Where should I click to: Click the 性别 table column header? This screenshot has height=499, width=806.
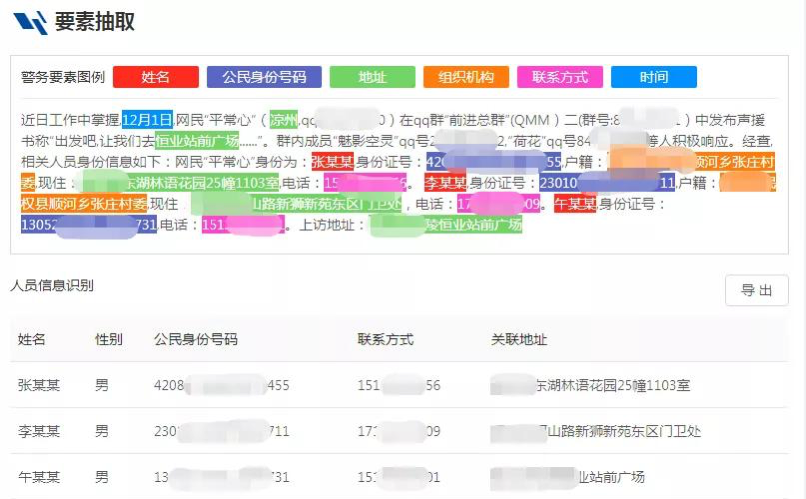[109, 340]
